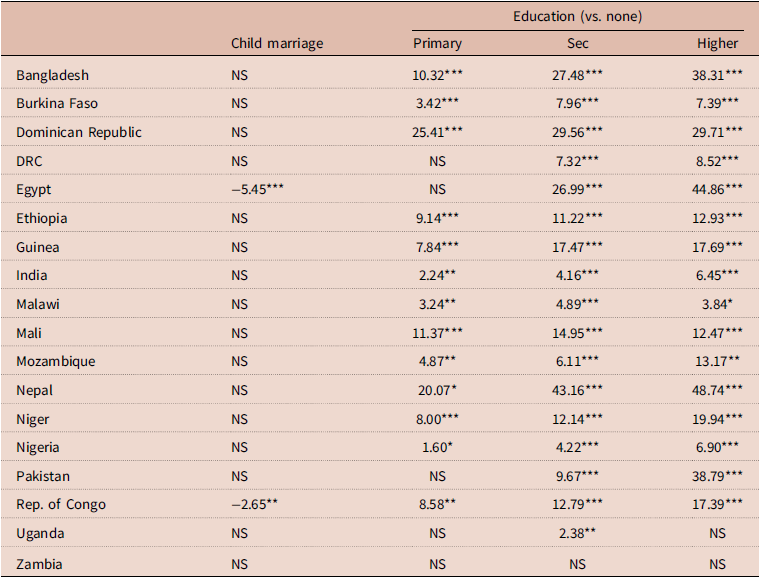
Task: Click the Sec column header
Action: pyautogui.click(x=577, y=44)
